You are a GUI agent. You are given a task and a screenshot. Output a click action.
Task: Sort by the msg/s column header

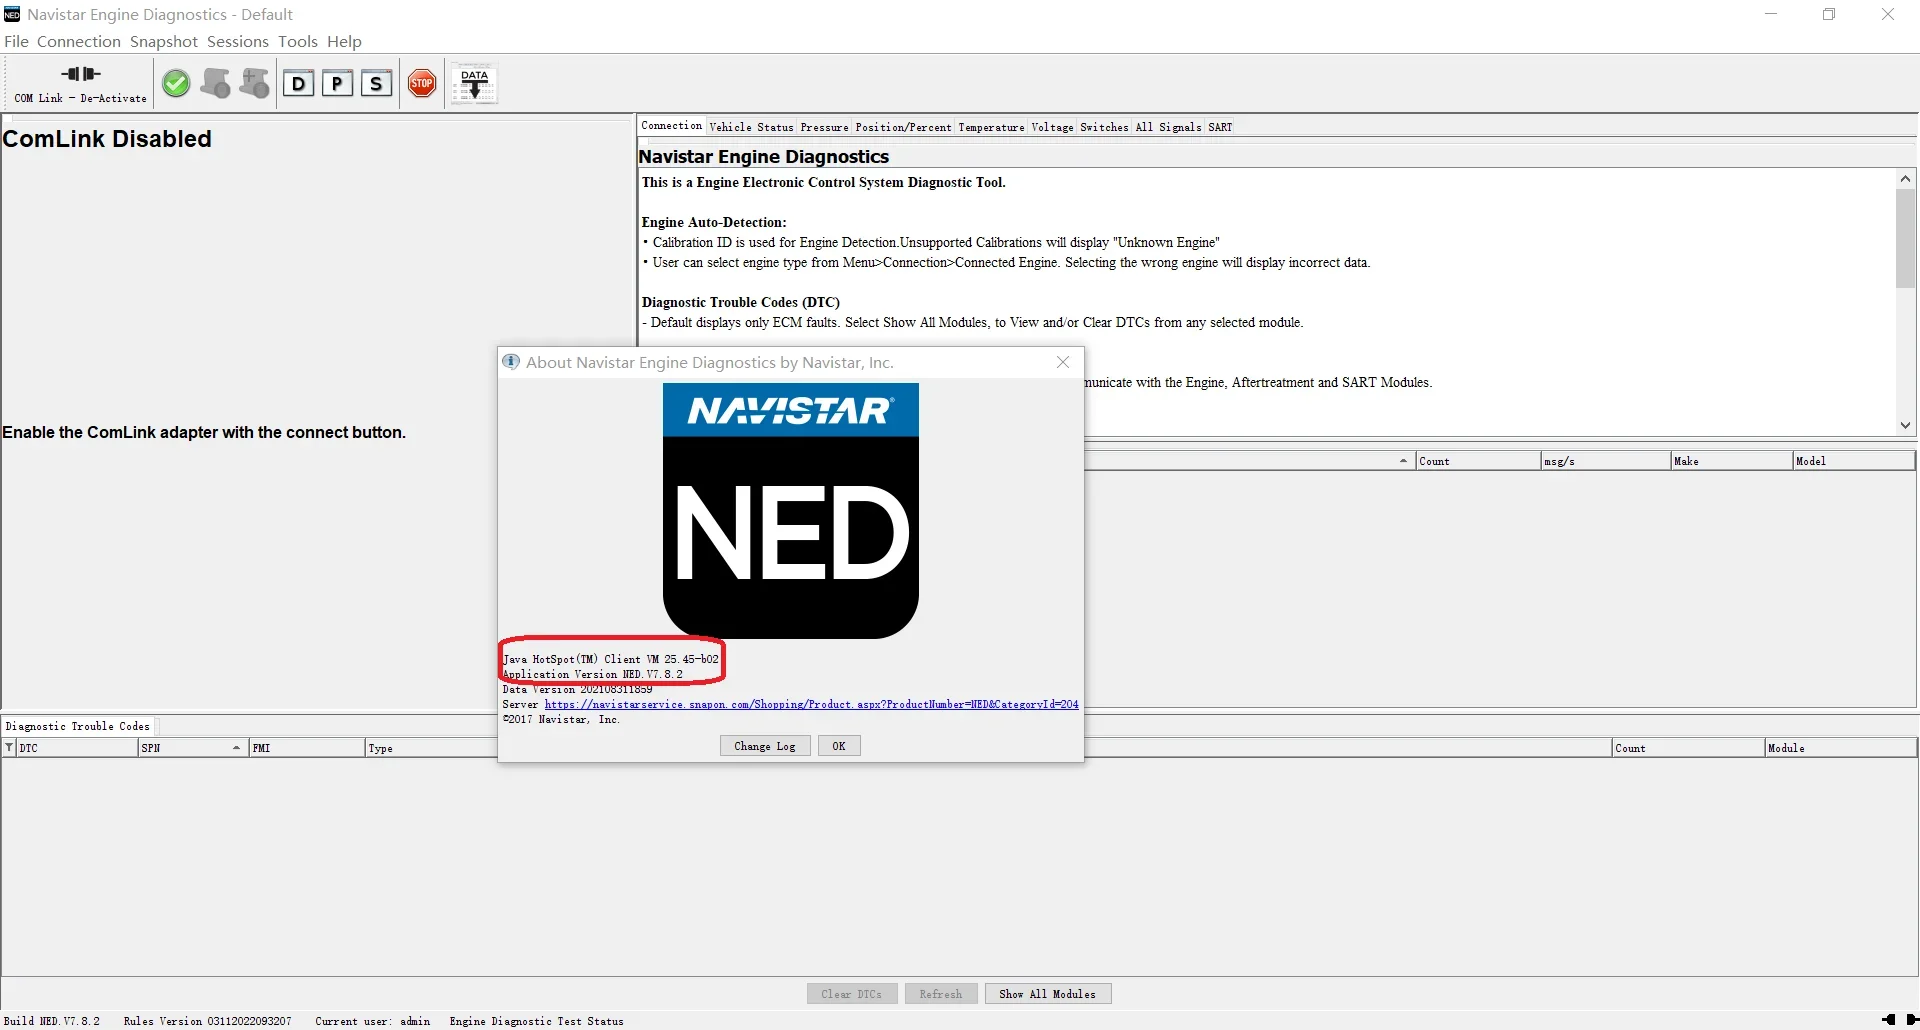click(x=1606, y=461)
